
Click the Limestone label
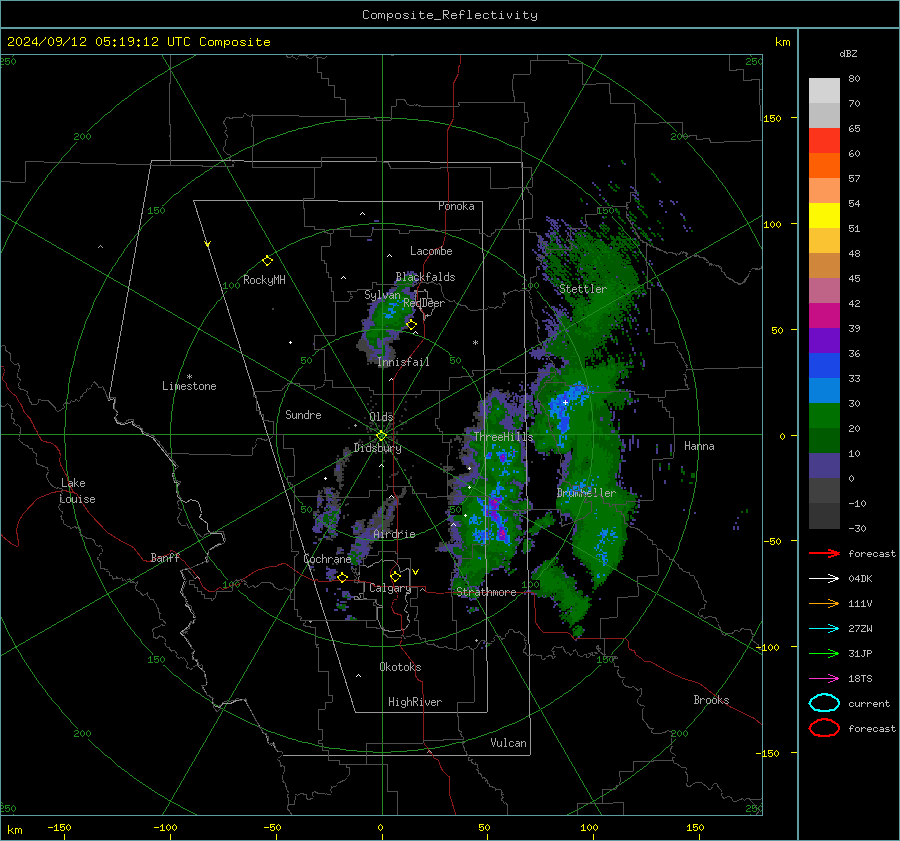(x=189, y=386)
